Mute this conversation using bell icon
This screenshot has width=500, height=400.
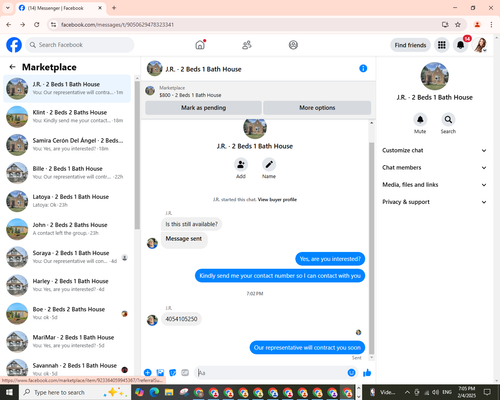point(420,119)
